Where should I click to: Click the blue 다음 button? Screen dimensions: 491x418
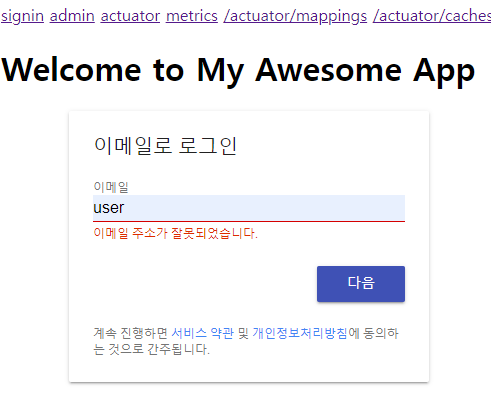point(361,284)
